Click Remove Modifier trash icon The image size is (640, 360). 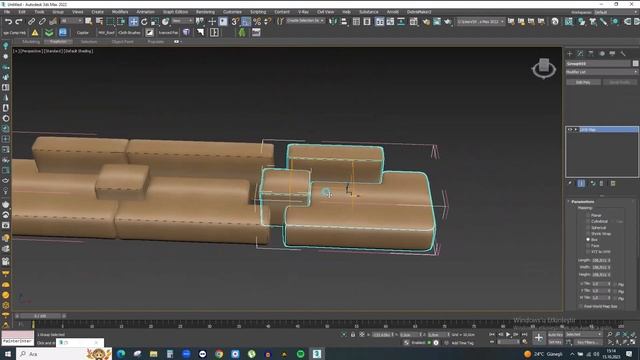(602, 184)
